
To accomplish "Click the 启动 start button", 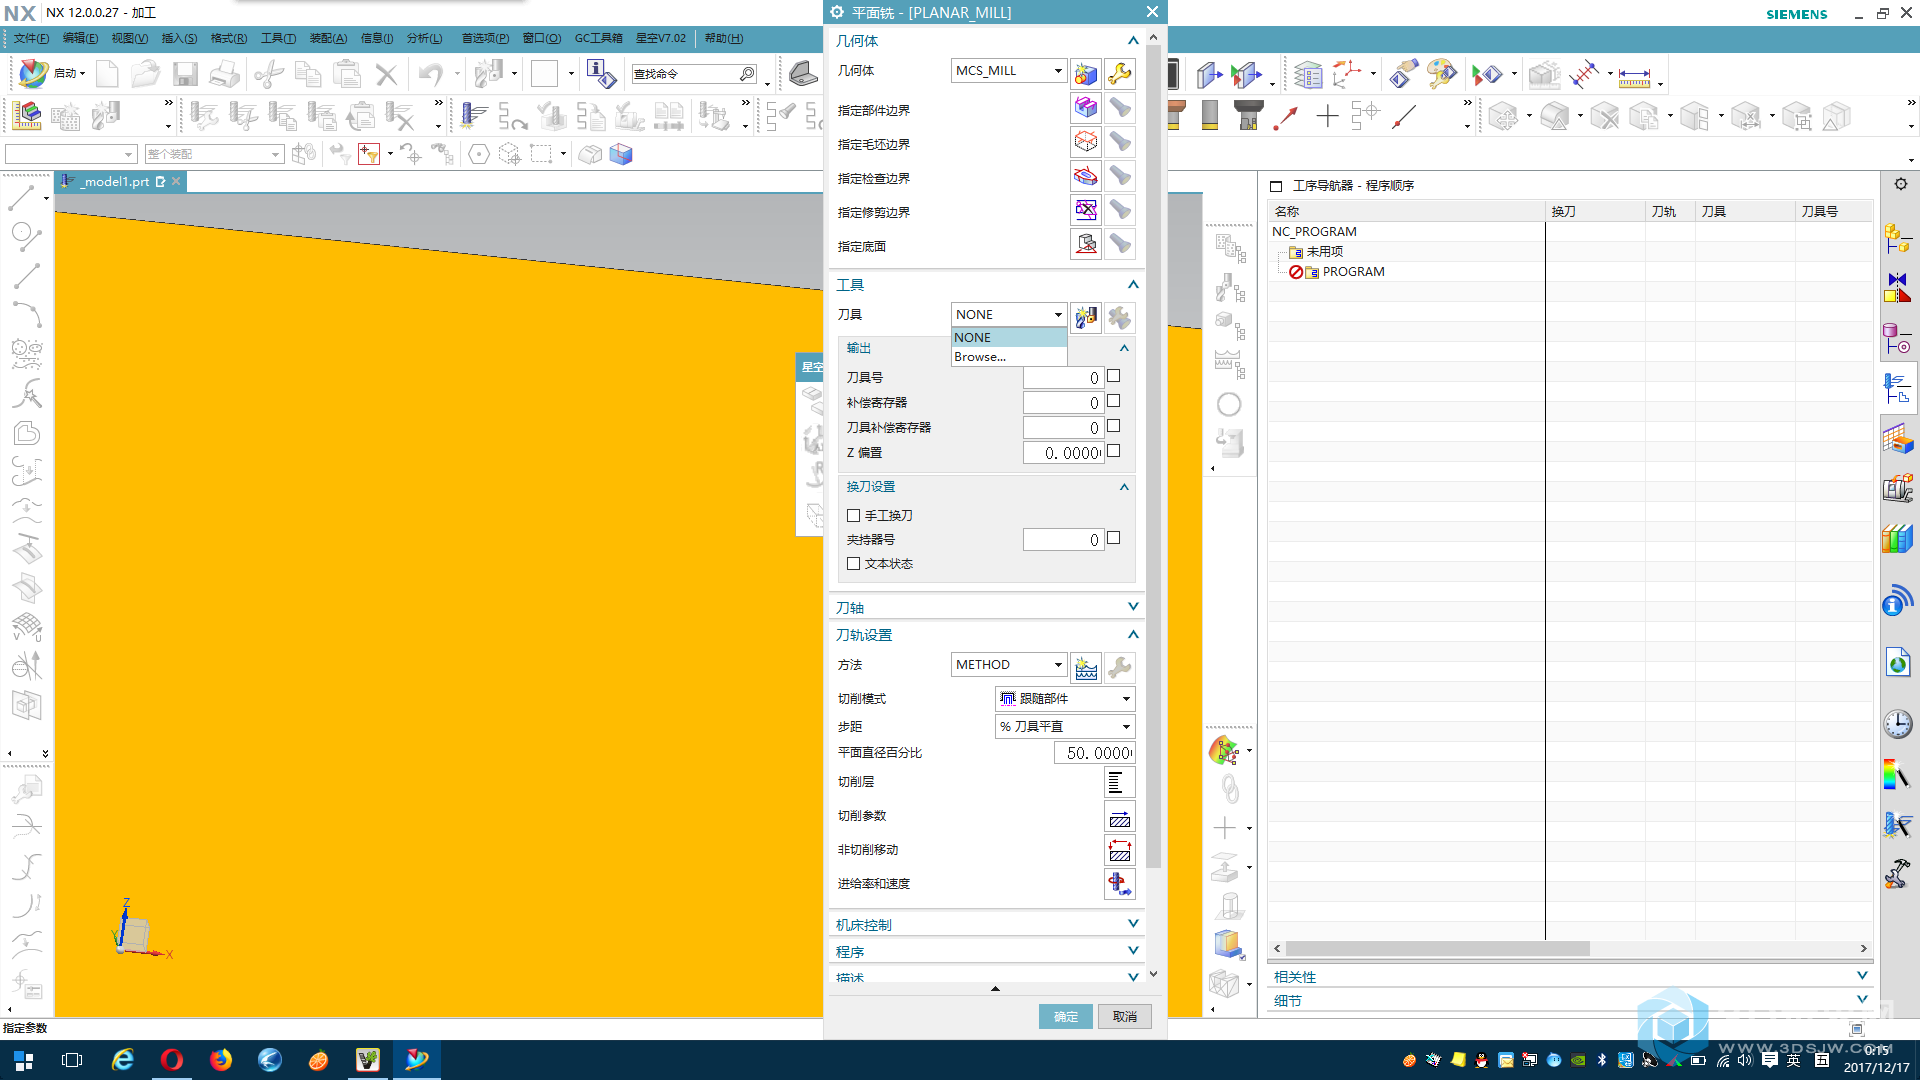I will pyautogui.click(x=52, y=73).
